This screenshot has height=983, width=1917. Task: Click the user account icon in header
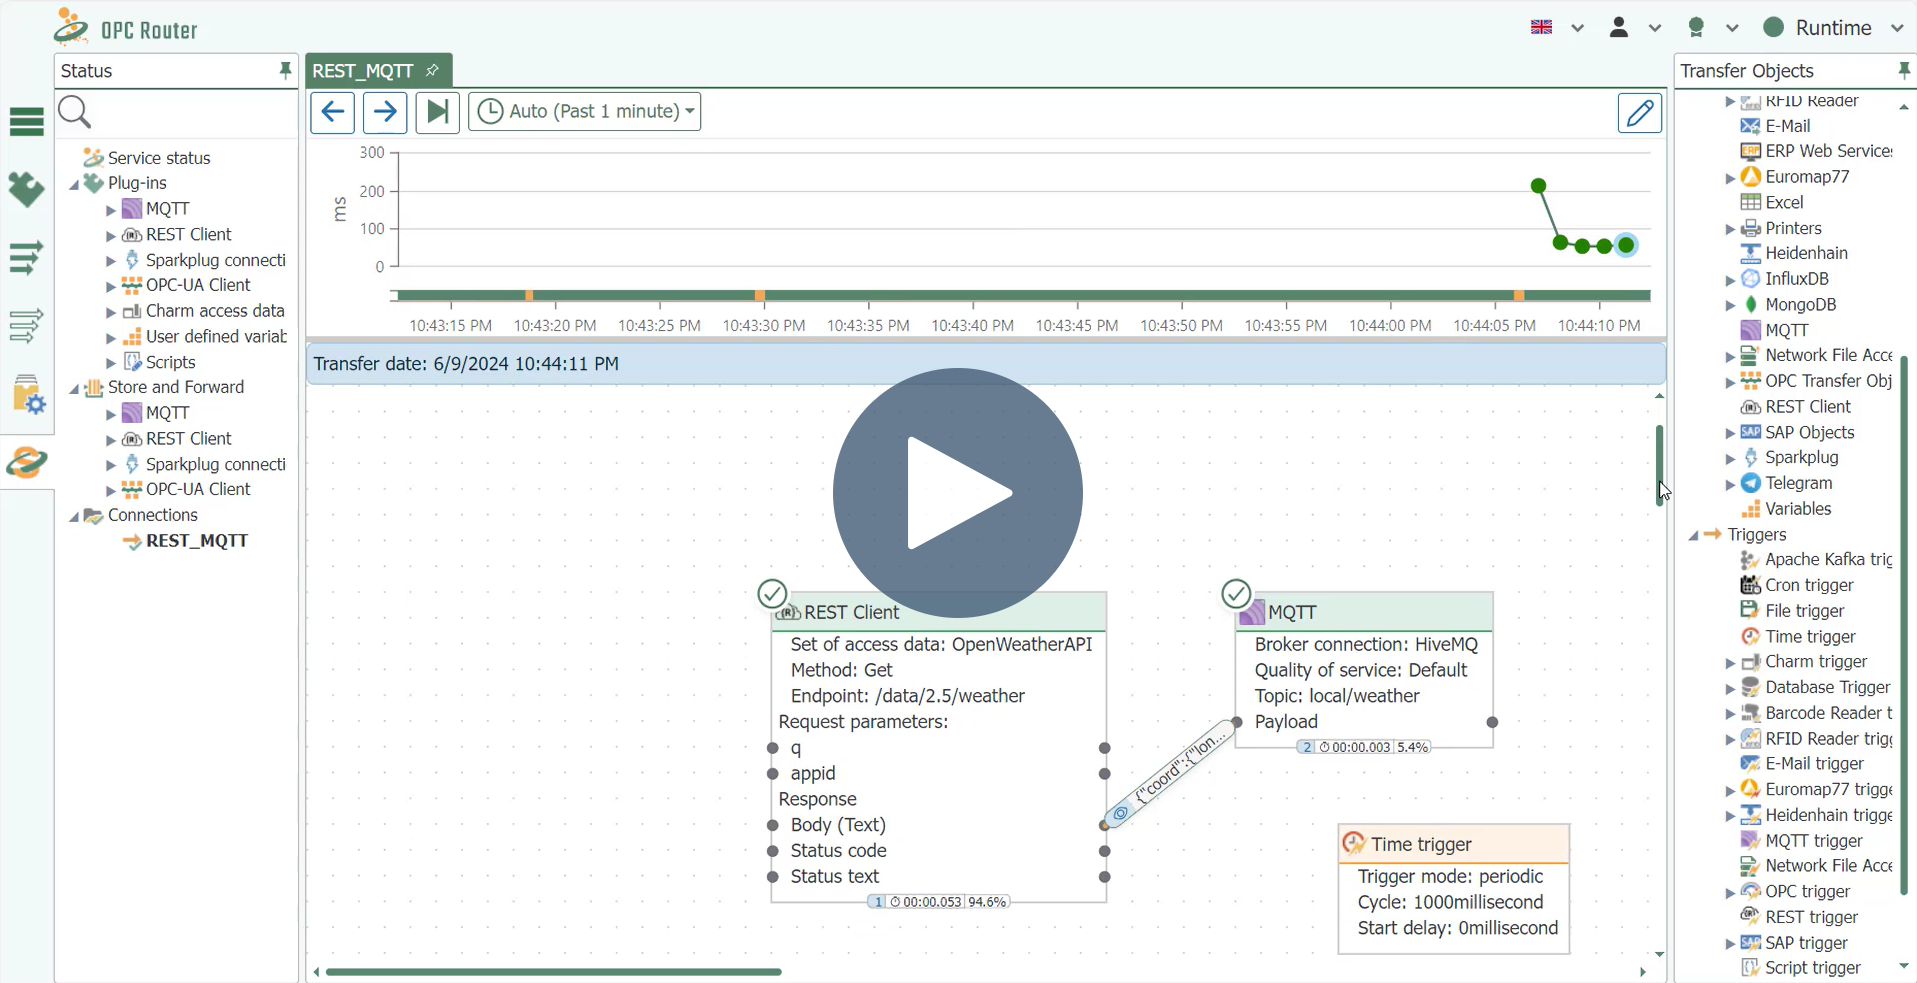point(1620,27)
